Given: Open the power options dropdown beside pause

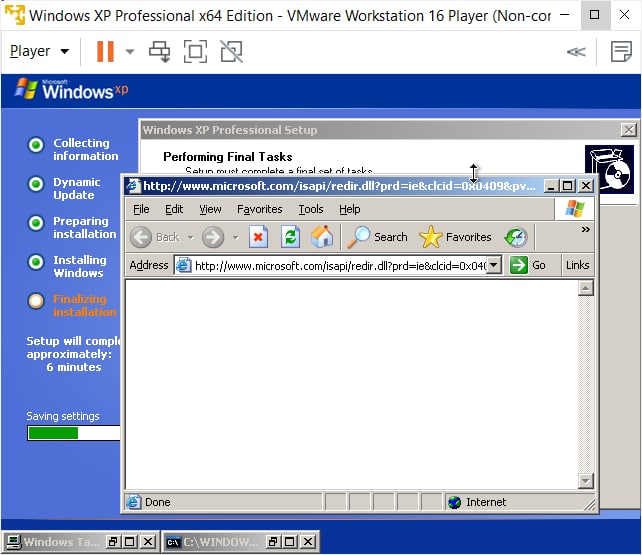Looking at the screenshot, I should [129, 52].
